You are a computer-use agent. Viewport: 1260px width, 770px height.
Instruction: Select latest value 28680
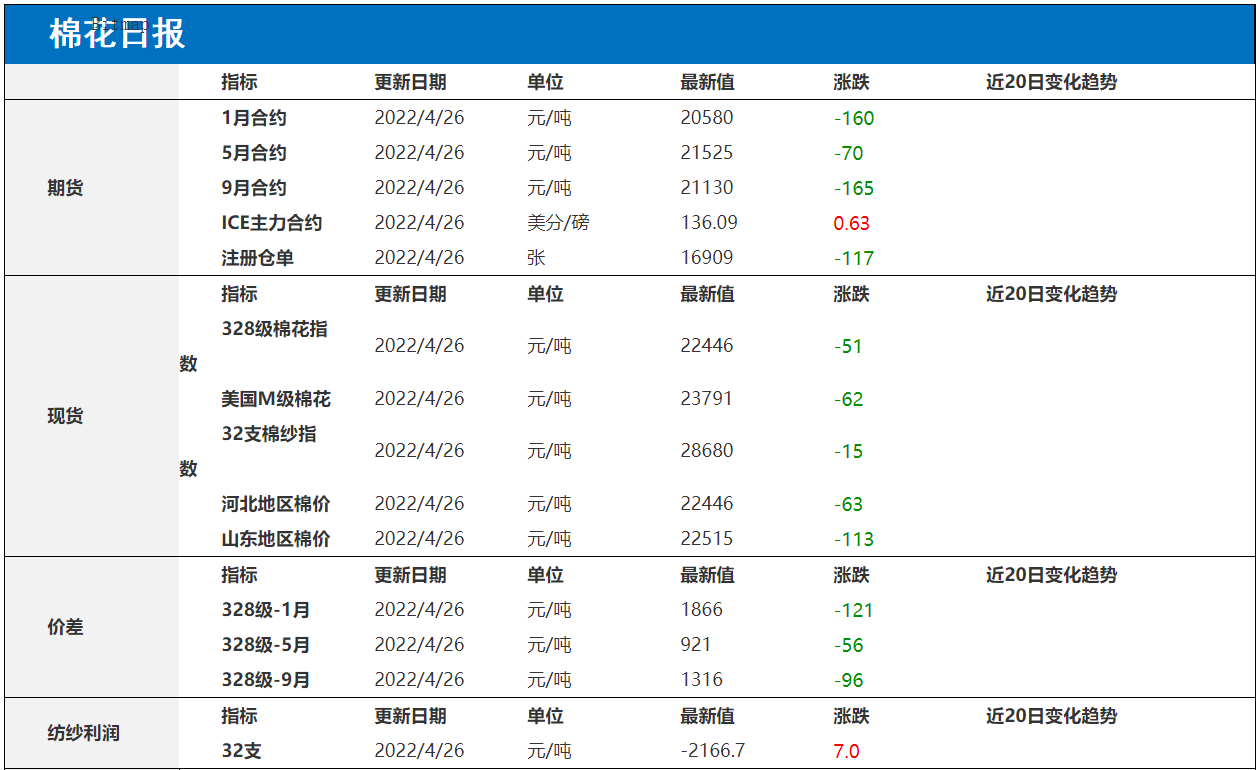(707, 451)
